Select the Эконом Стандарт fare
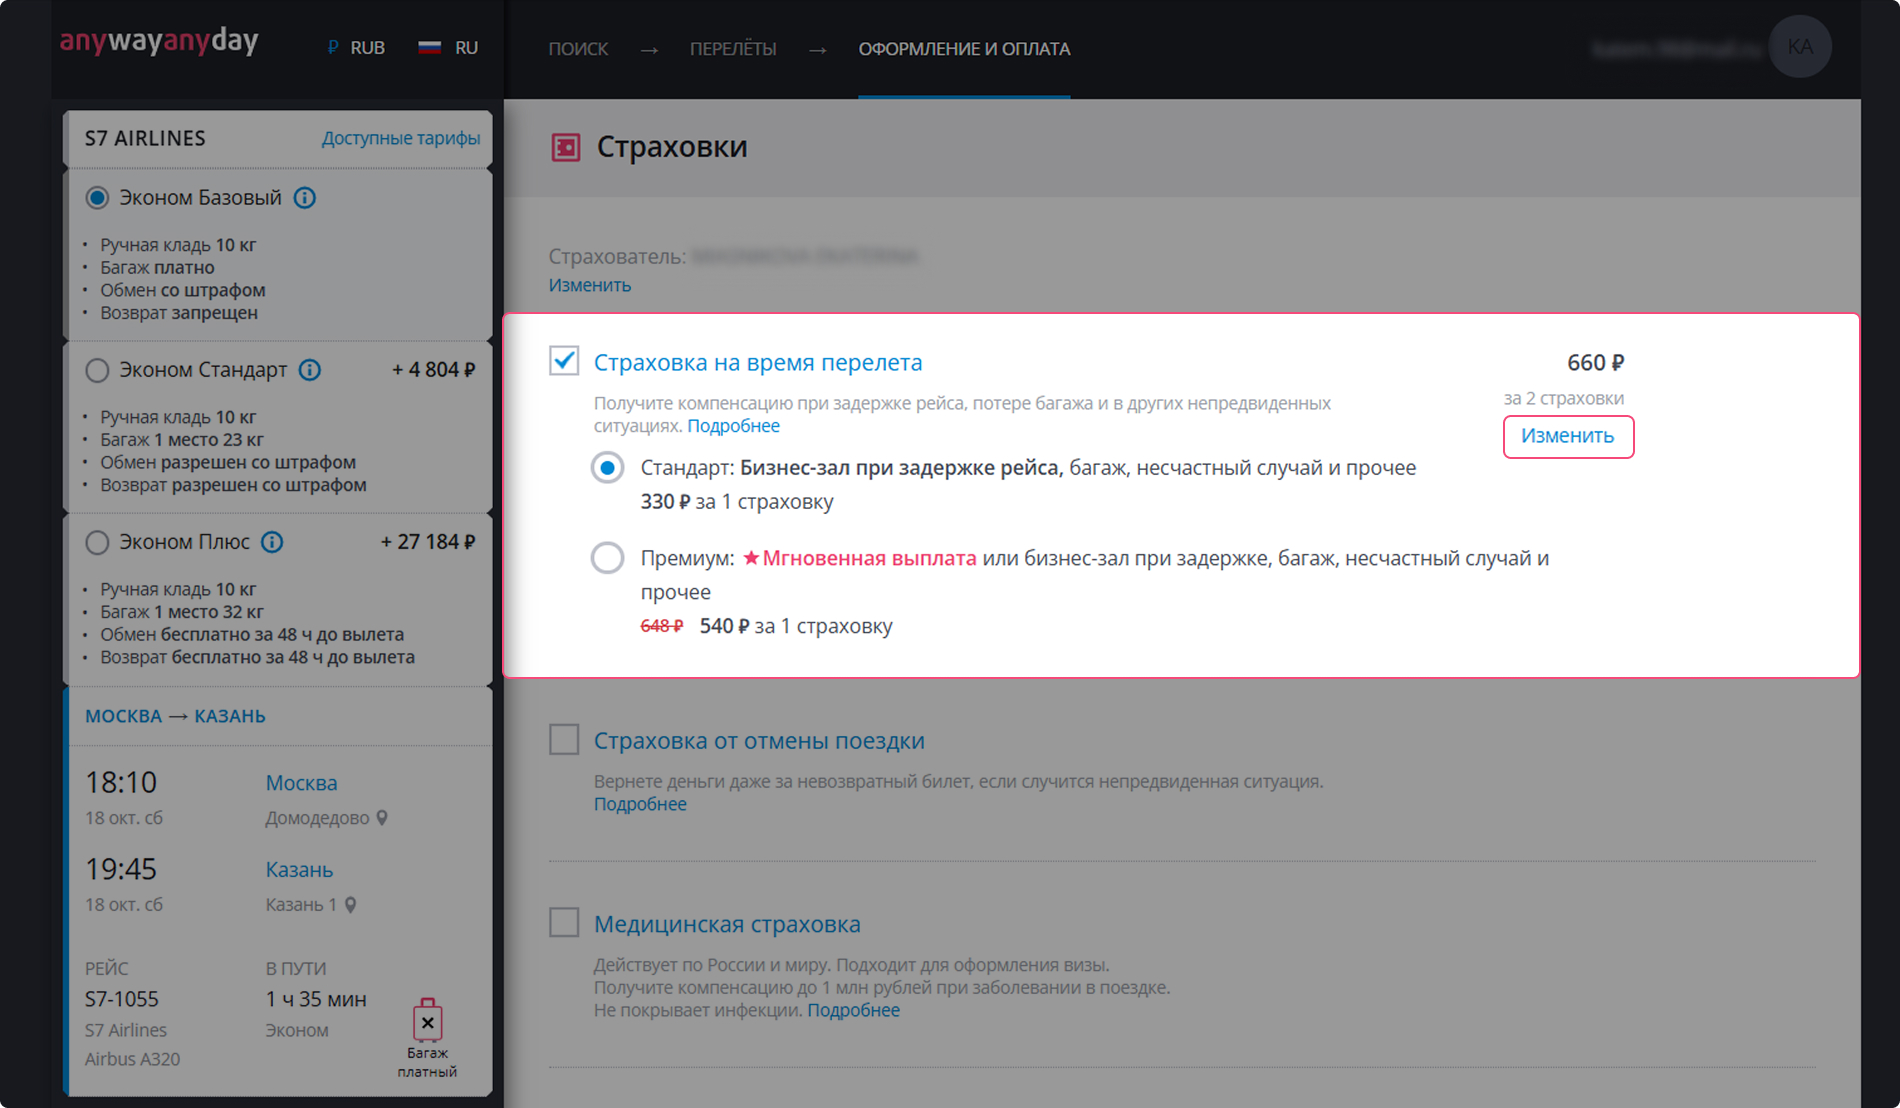1900x1108 pixels. [97, 370]
